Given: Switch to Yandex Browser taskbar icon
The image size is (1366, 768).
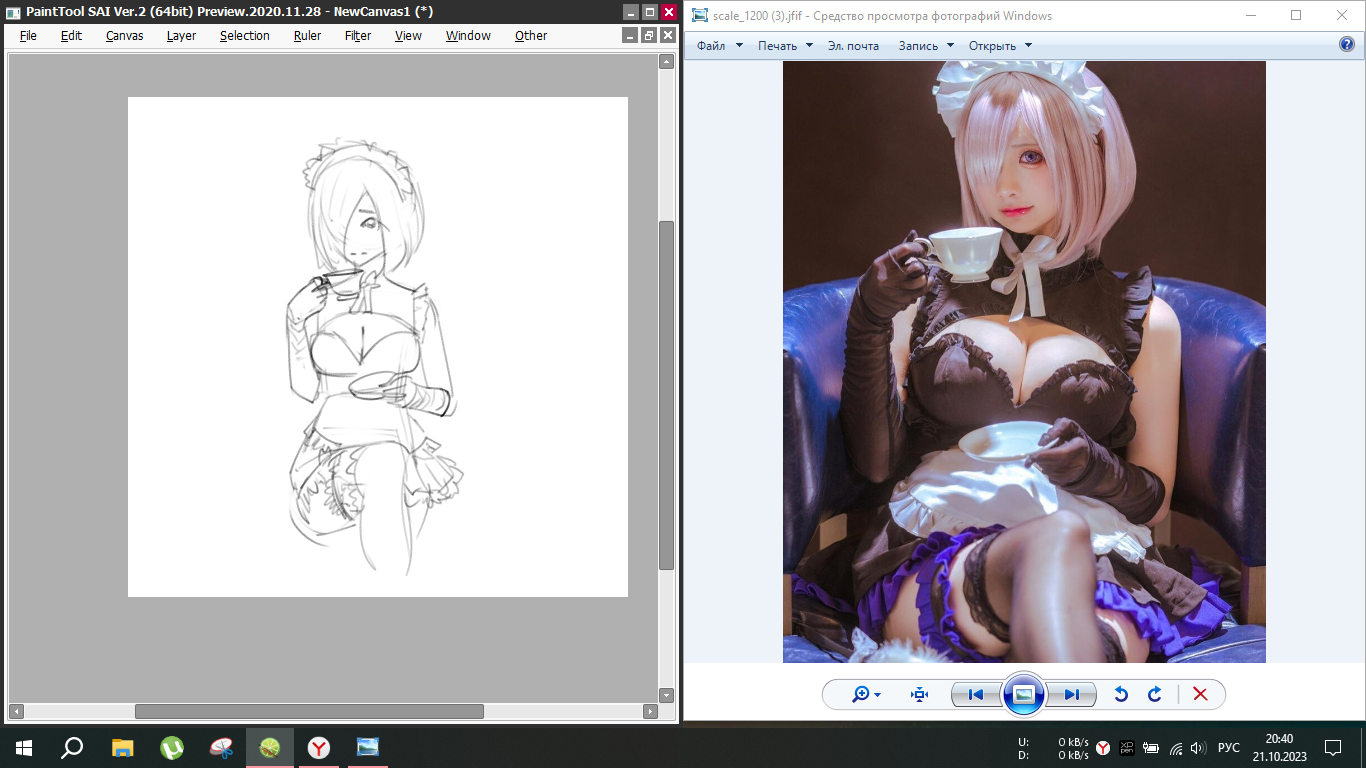Looking at the screenshot, I should 319,747.
